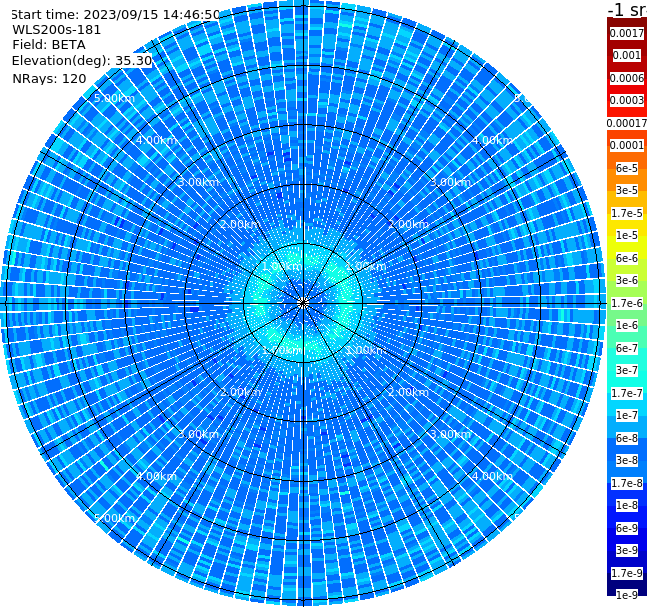Image resolution: width=647 pixels, height=607 pixels.
Task: Select the 1e-9 label at colorbar bottom
Action: pos(627,595)
